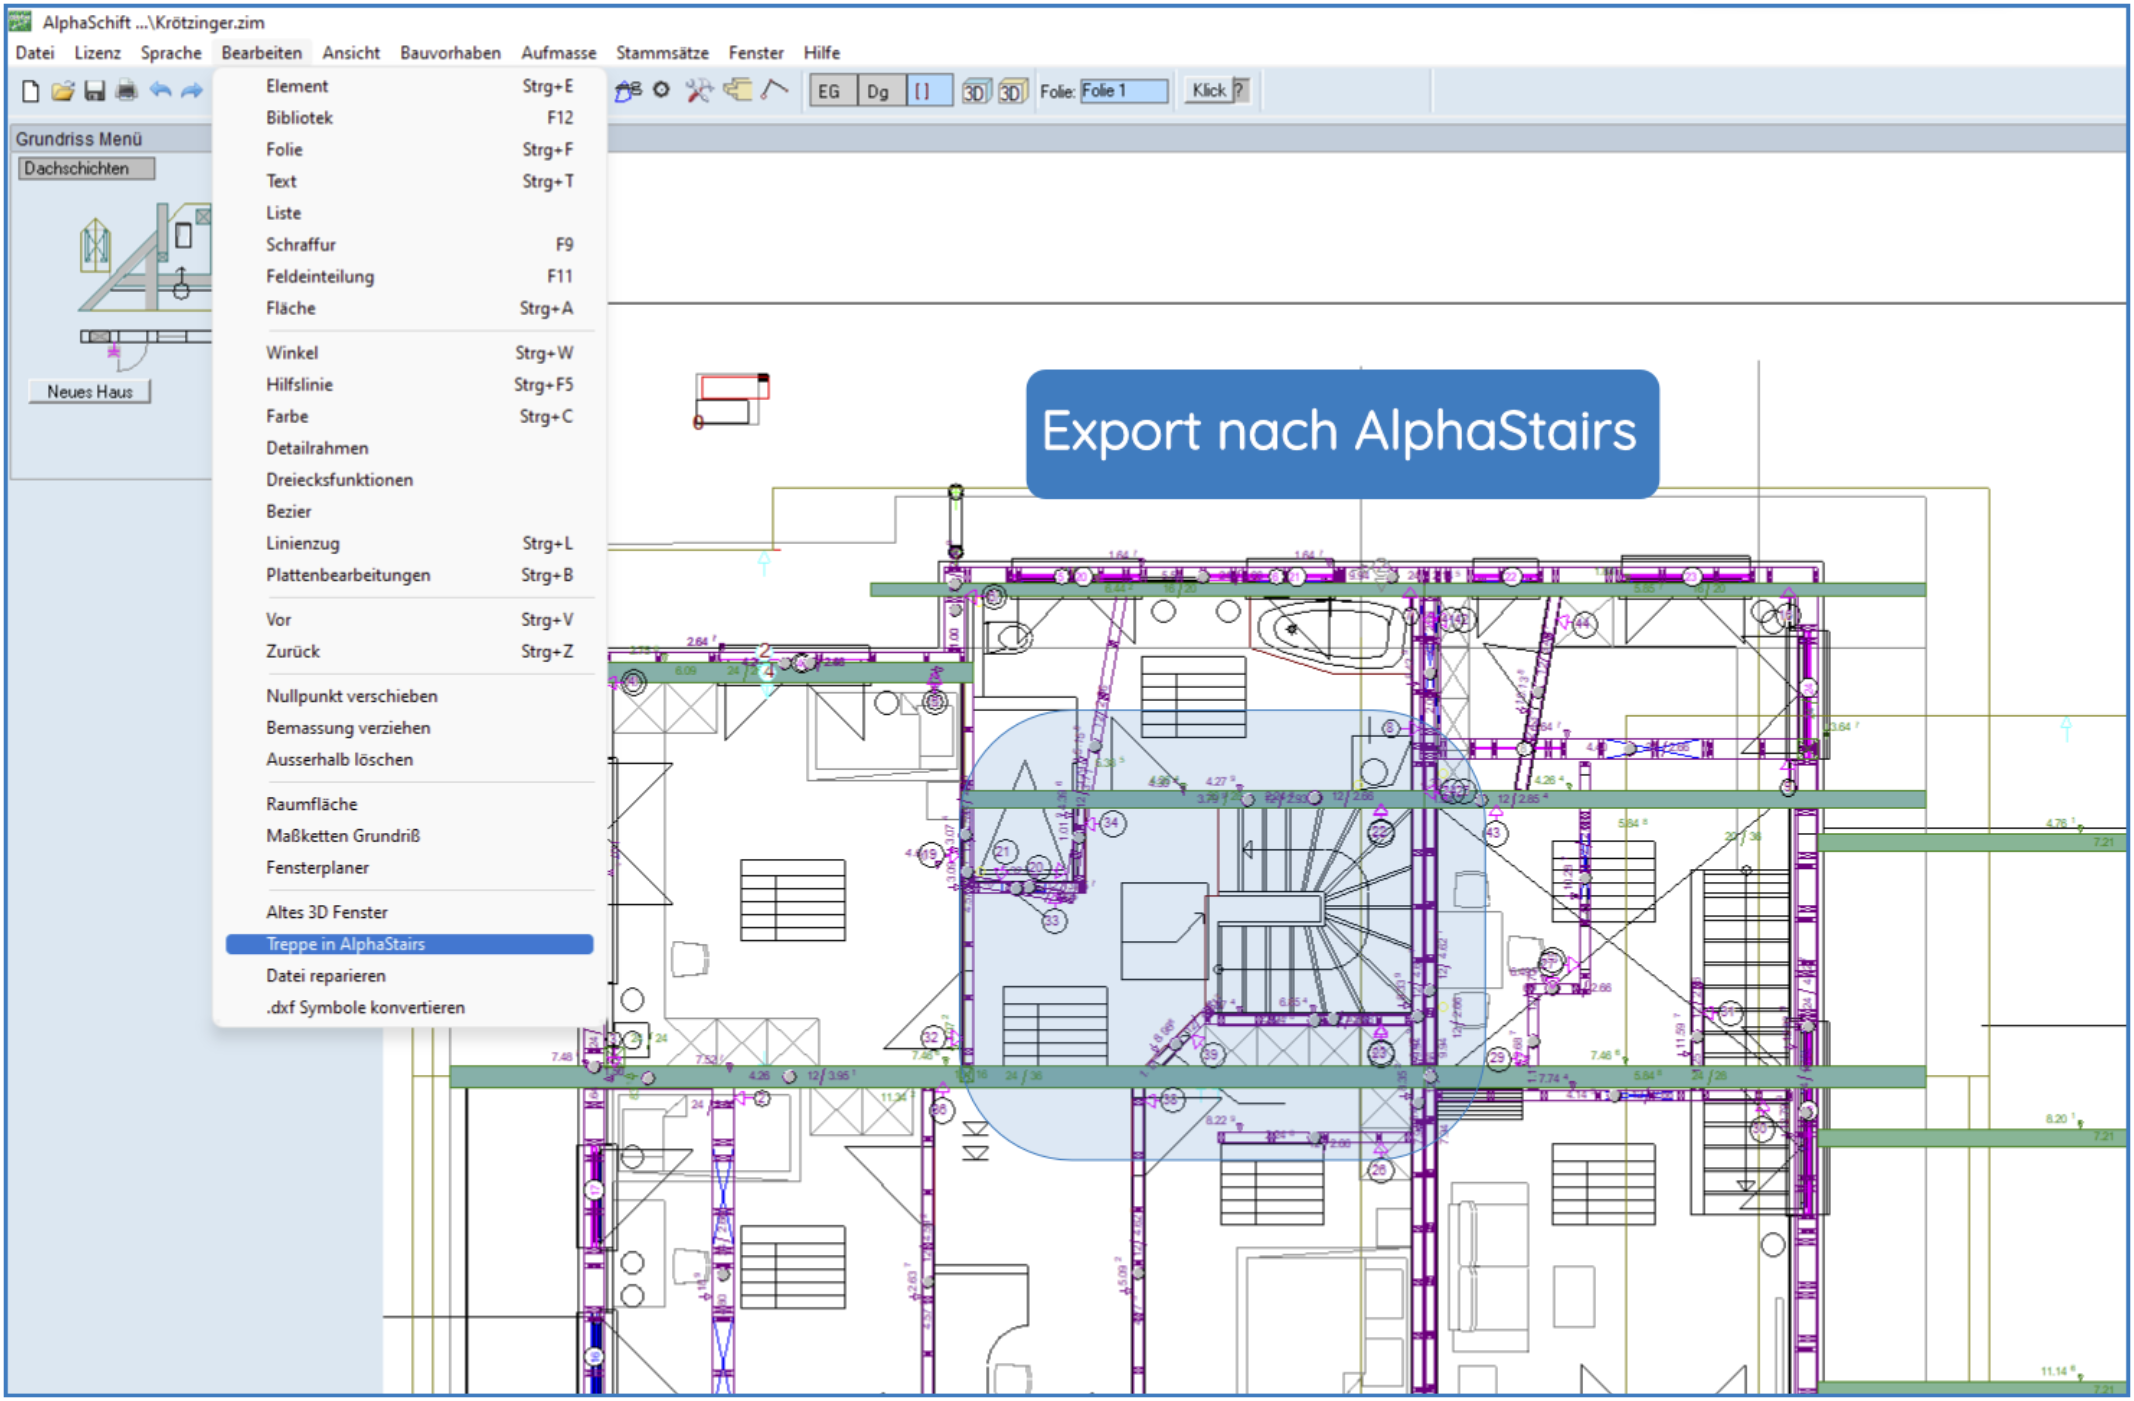
Task: Select the Bezier menu entry
Action: coord(410,512)
